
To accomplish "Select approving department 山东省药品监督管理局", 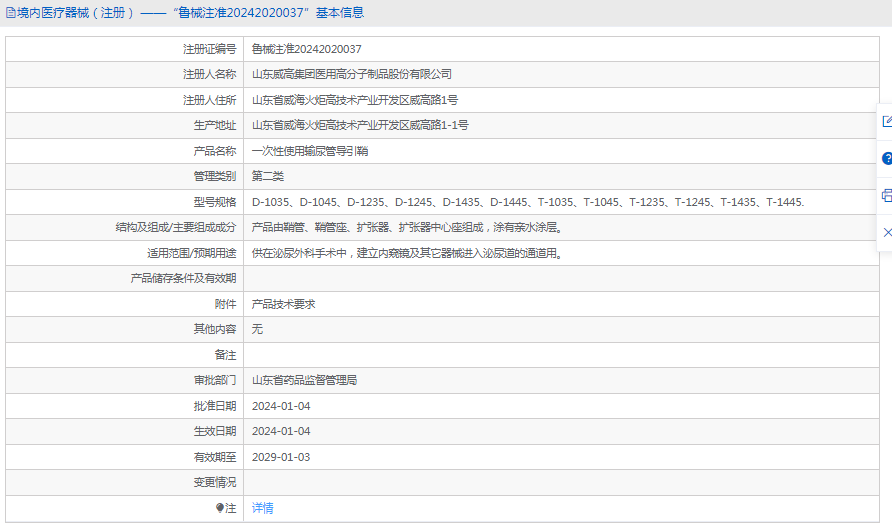I will [x=304, y=380].
